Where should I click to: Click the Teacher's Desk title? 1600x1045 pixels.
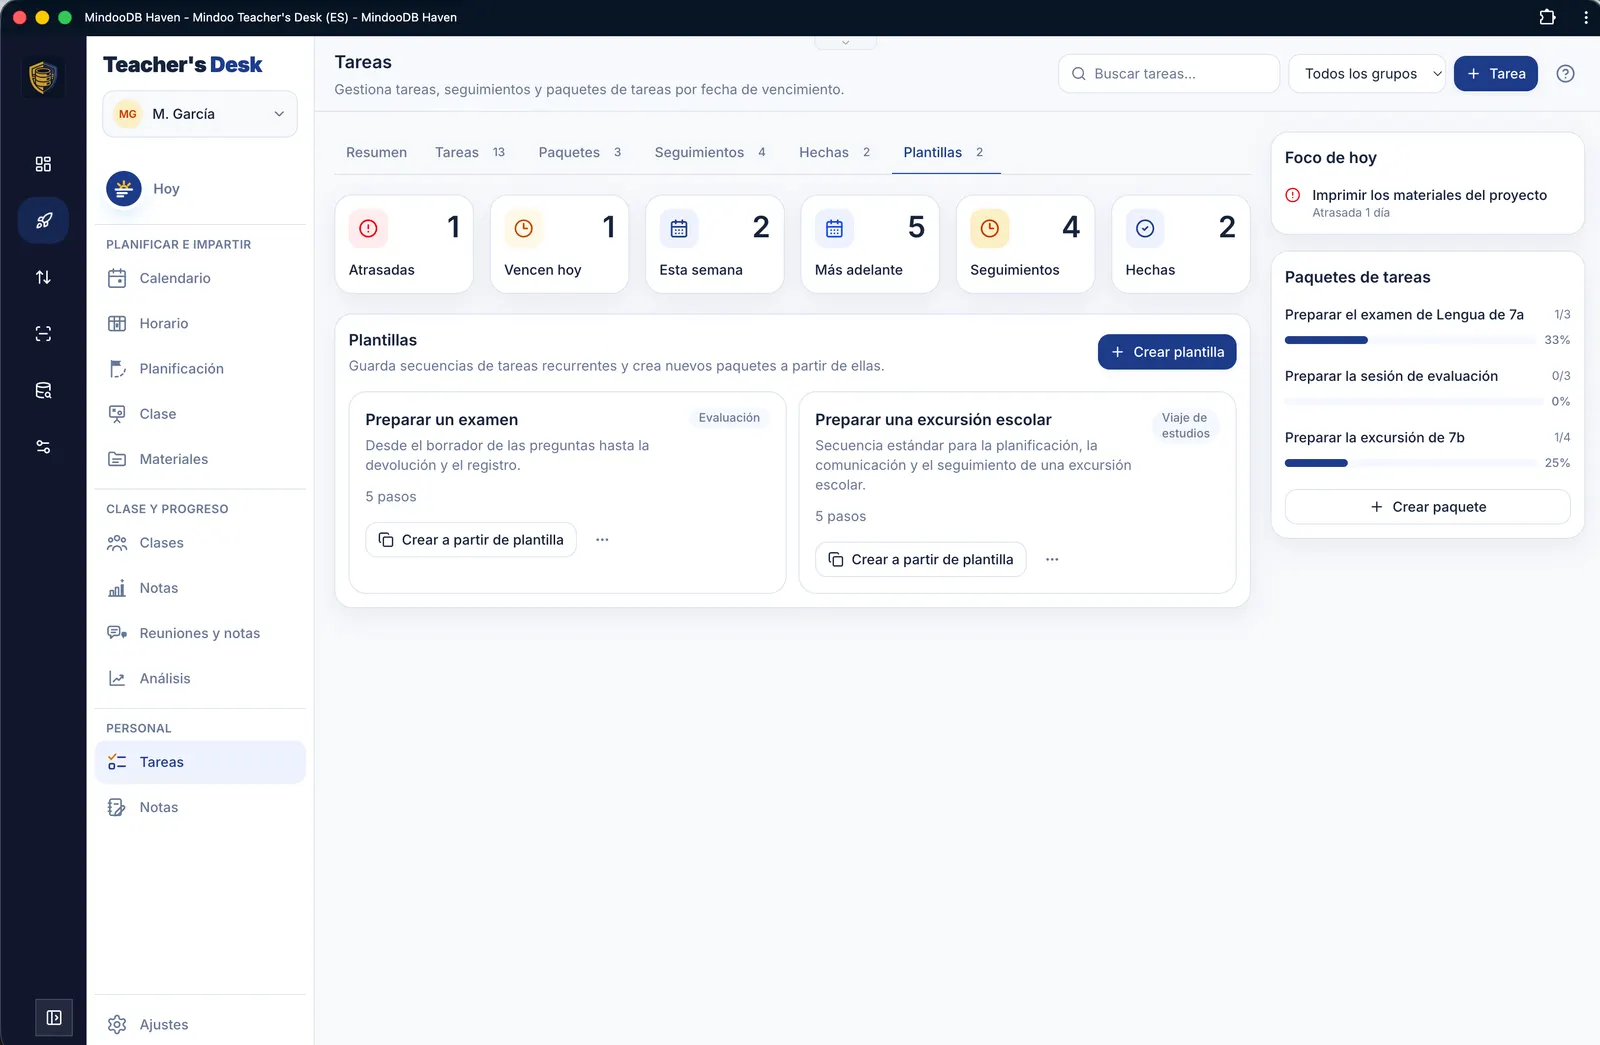tap(183, 65)
